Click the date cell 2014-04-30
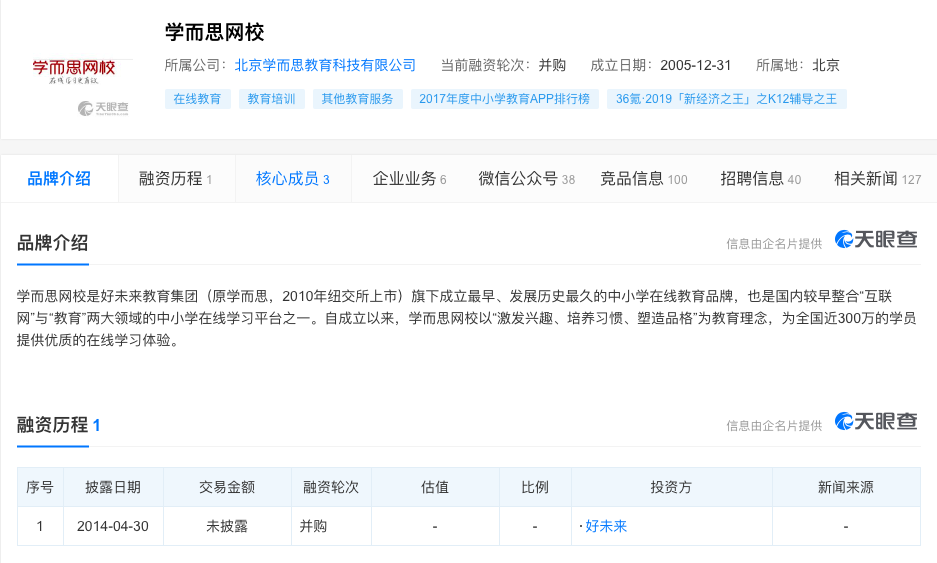937x563 pixels. 113,526
